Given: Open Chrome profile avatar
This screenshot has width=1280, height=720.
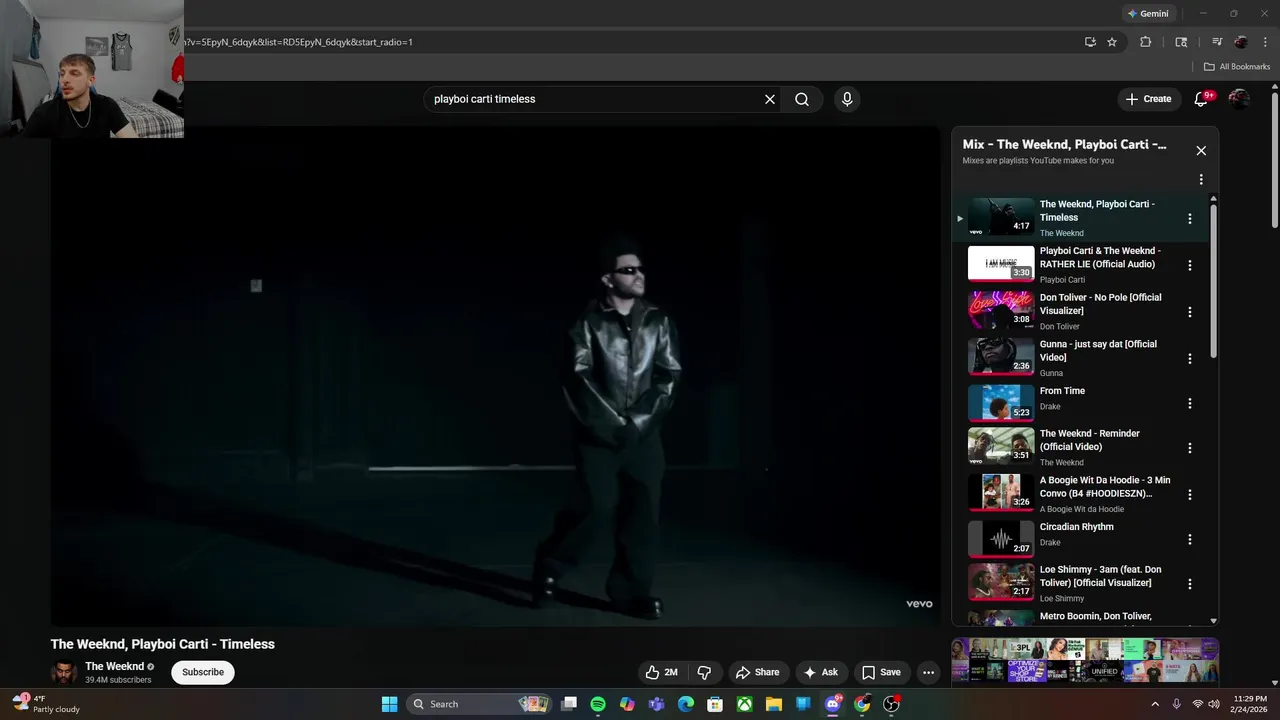Looking at the screenshot, I should (1241, 42).
